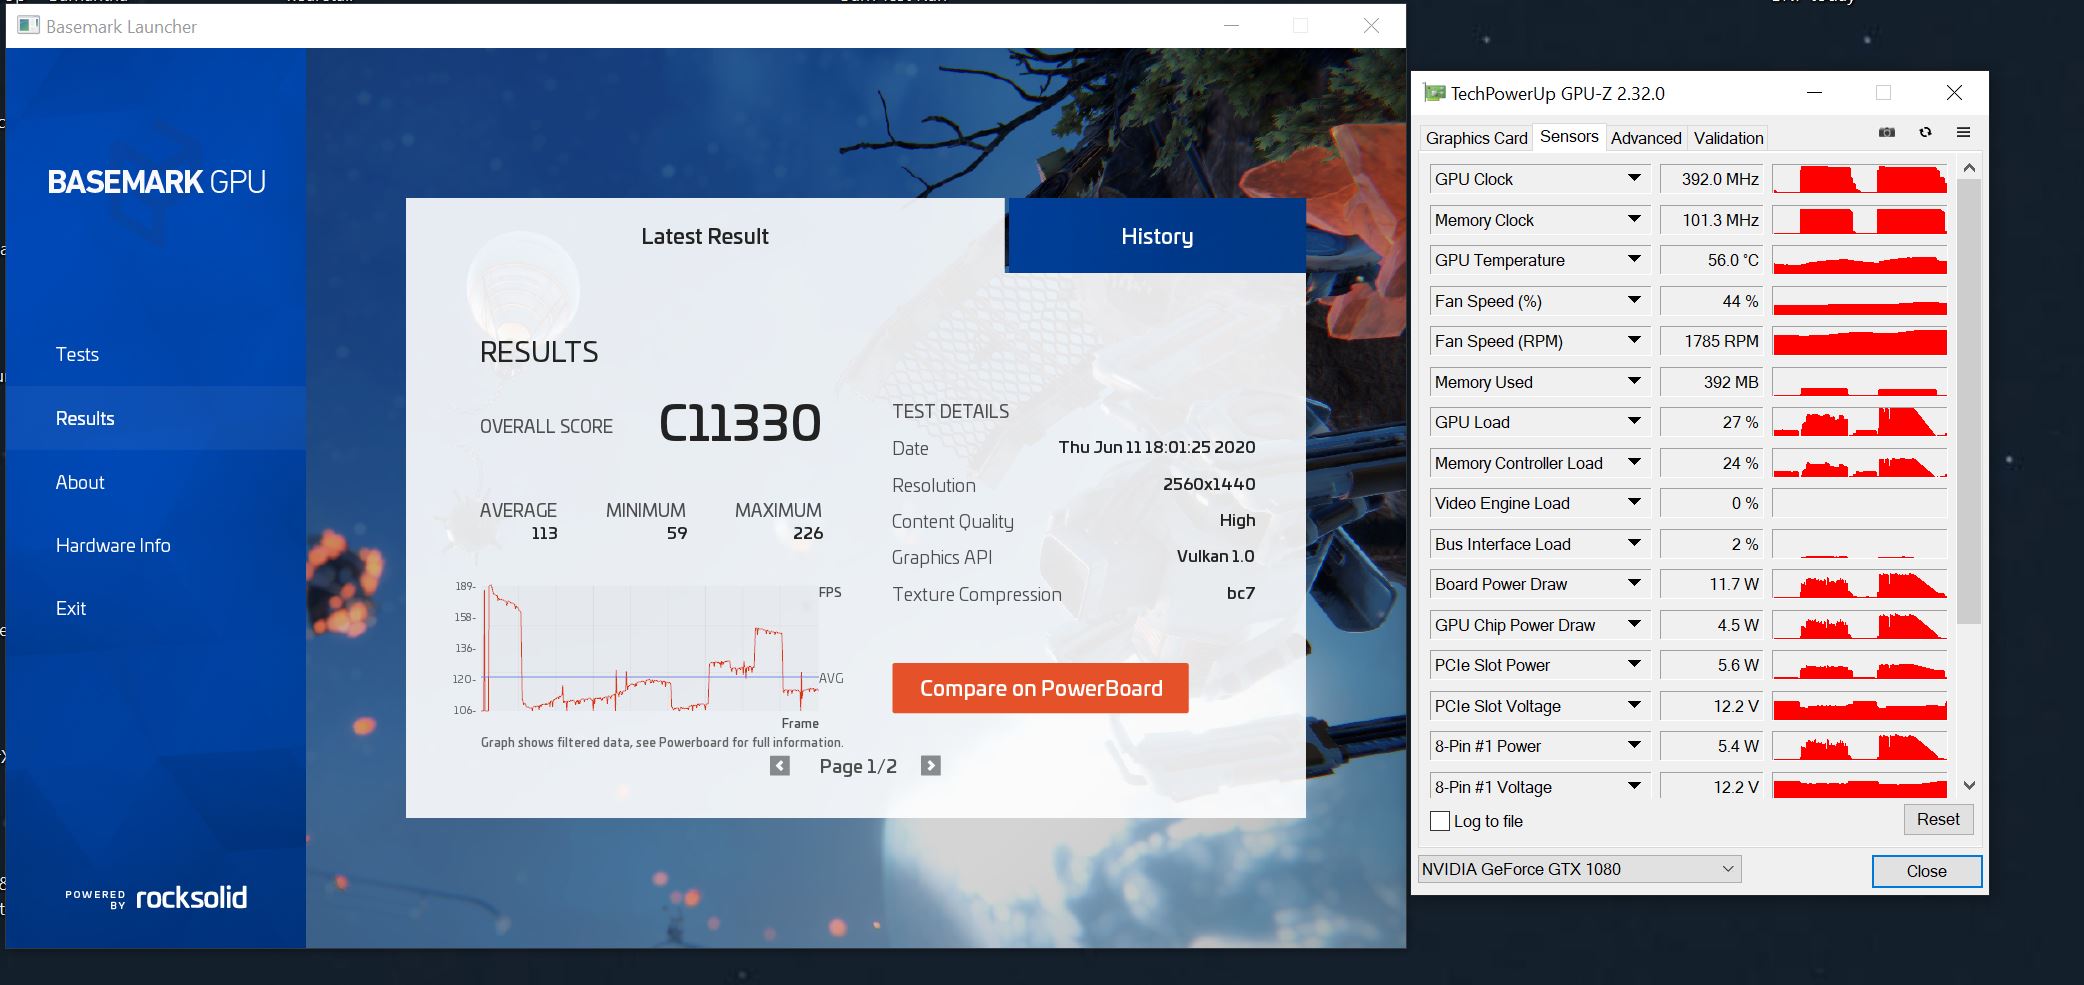Open the PCIe Slot Power dropdown

click(1634, 665)
